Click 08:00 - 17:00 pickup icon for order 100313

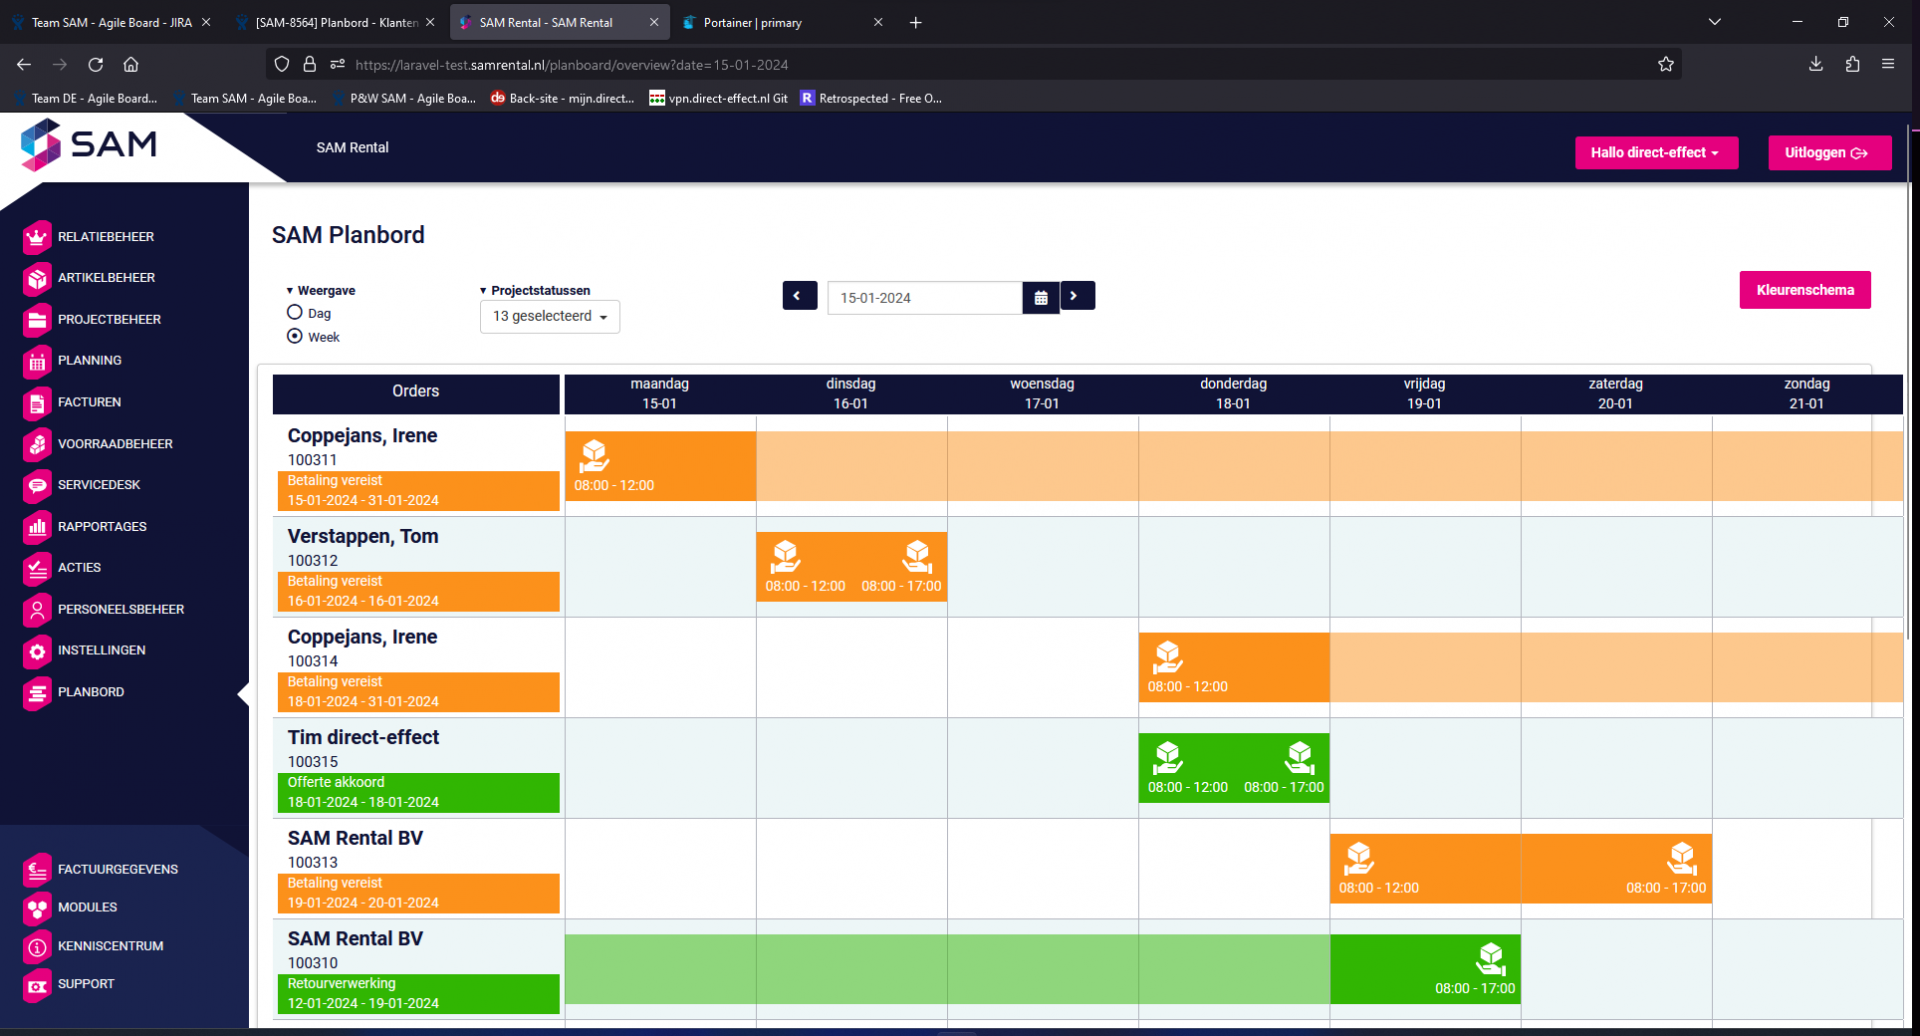pyautogui.click(x=1682, y=858)
